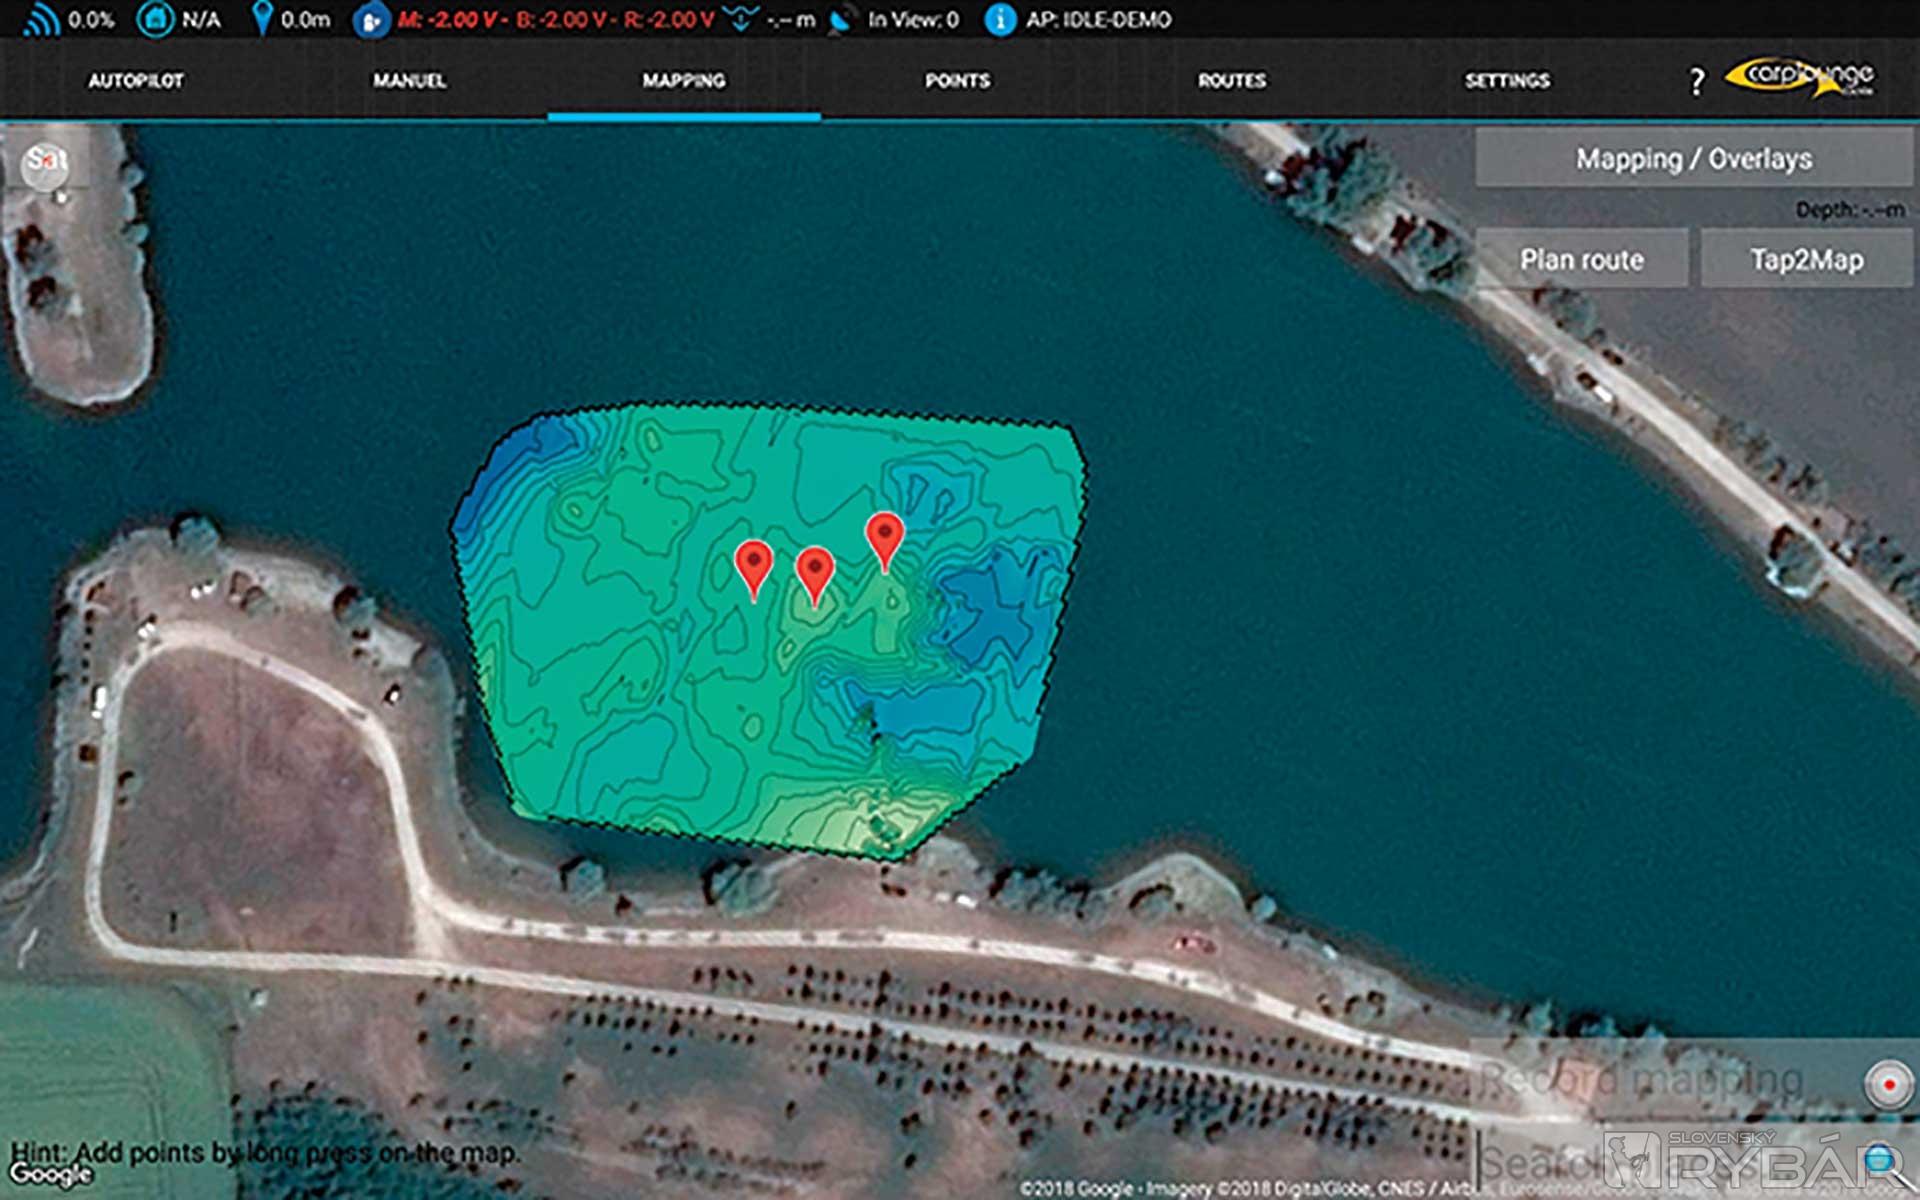Image resolution: width=1920 pixels, height=1200 pixels.
Task: Click the home position icon
Action: (x=155, y=19)
